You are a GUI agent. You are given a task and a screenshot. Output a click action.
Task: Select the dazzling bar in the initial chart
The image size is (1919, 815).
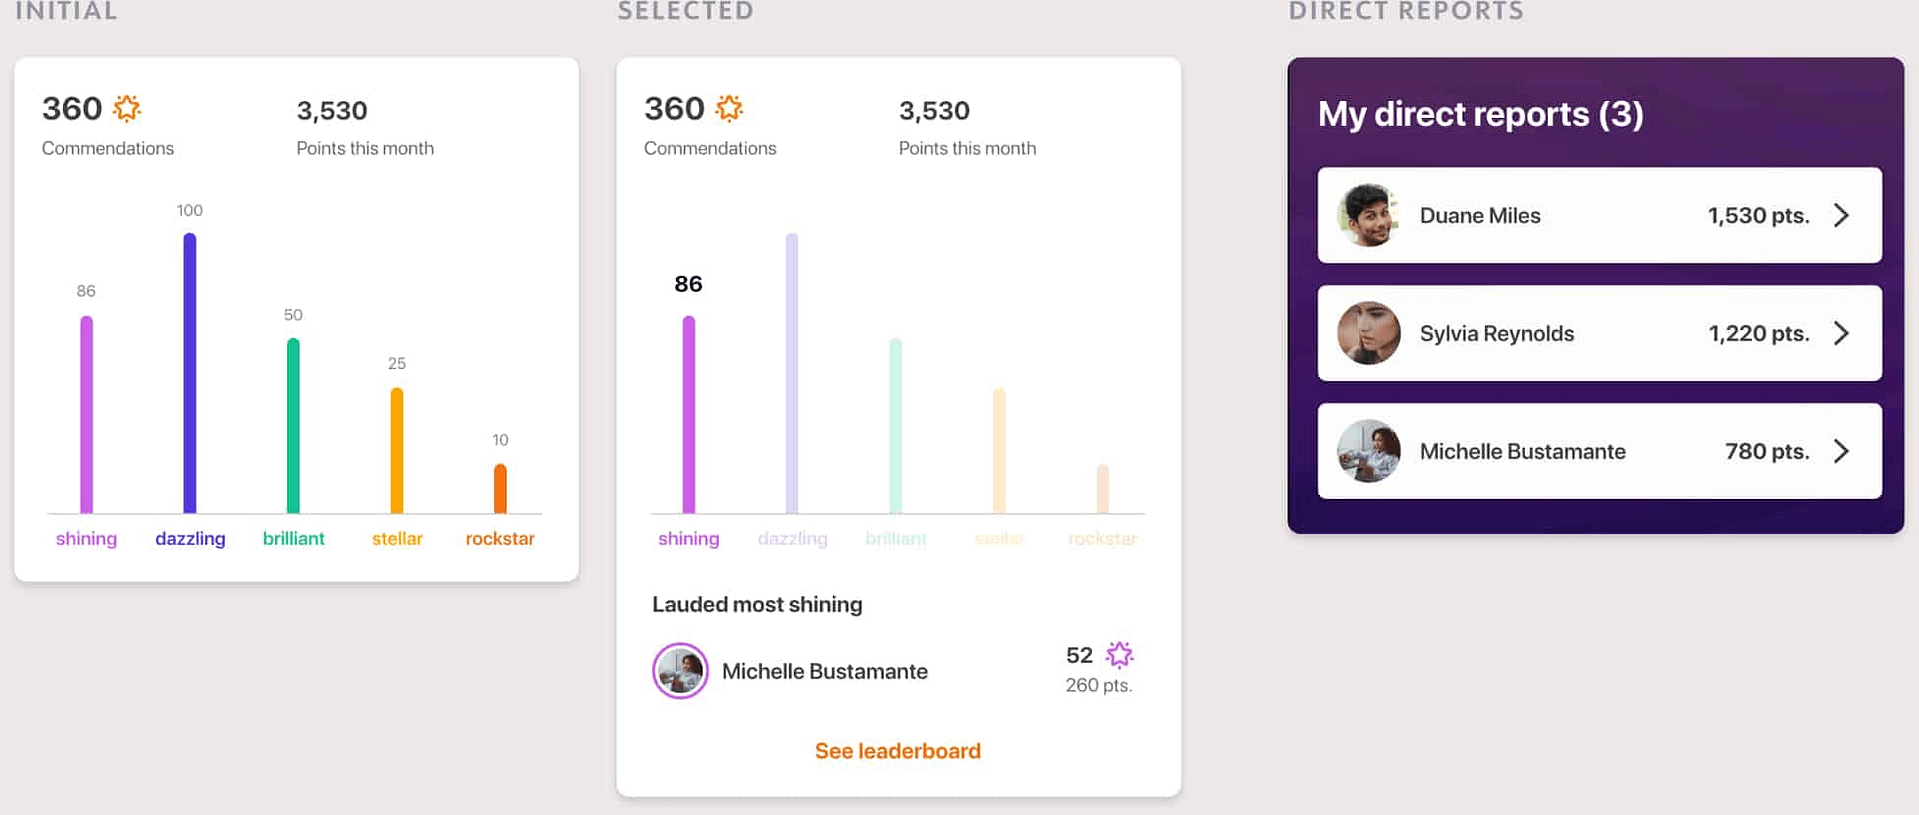(190, 373)
